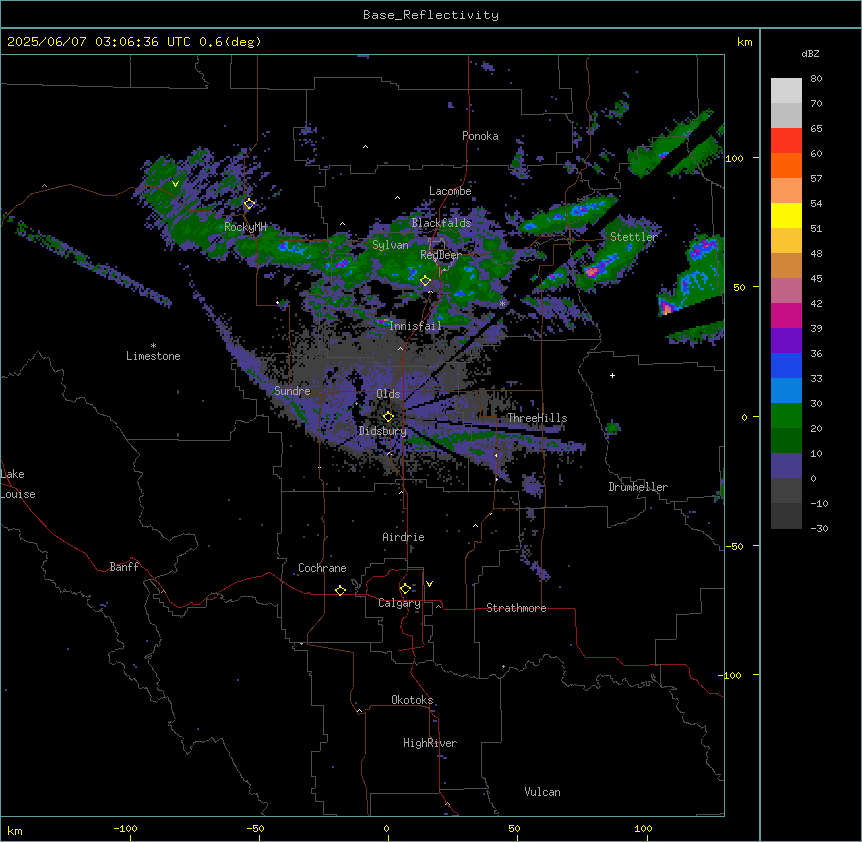862x842 pixels.
Task: Click the -50 tick on the horizontal axis
Action: pyautogui.click(x=255, y=828)
